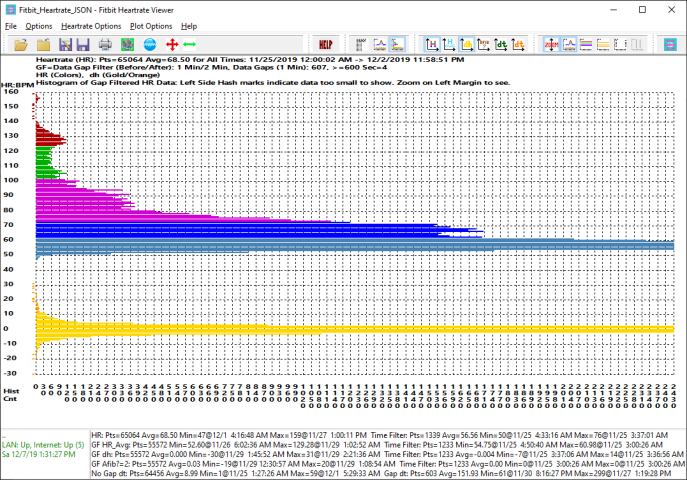This screenshot has width=687, height=480.
Task: Toggle the multicolor H heartrate plot button
Action: pos(432,45)
